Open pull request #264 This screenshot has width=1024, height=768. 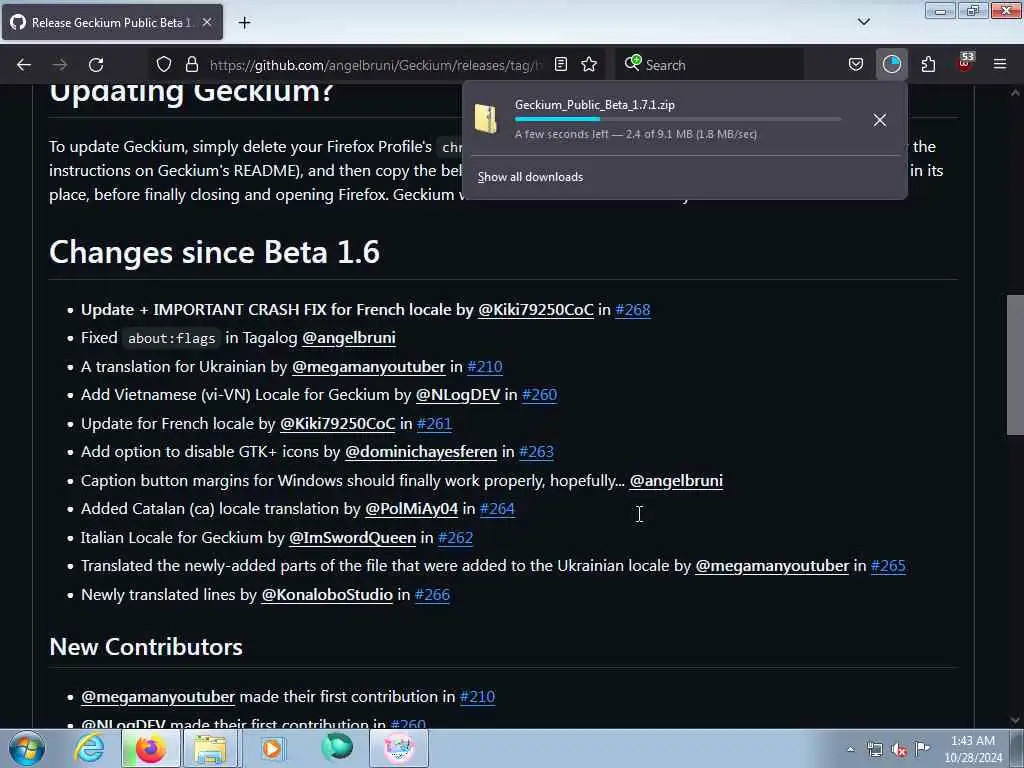click(x=497, y=509)
